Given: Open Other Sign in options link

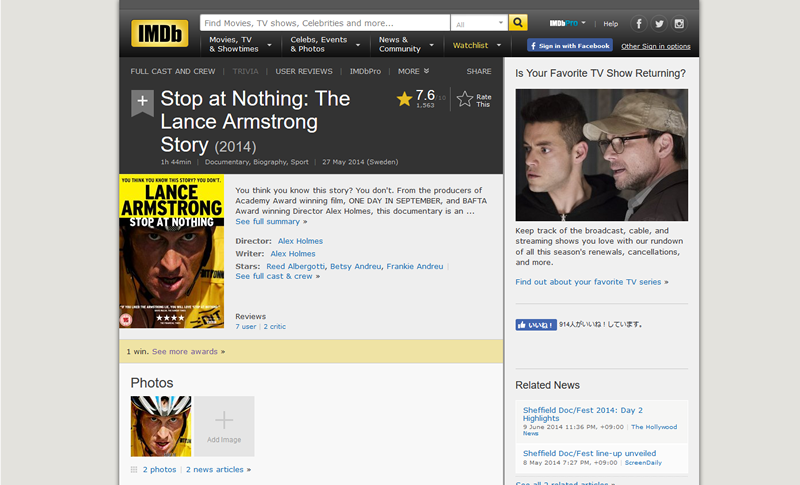Looking at the screenshot, I should point(656,46).
